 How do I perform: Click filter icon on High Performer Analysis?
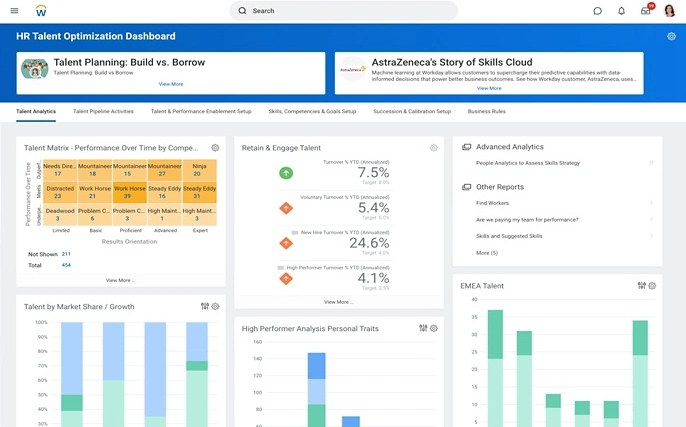click(x=423, y=328)
